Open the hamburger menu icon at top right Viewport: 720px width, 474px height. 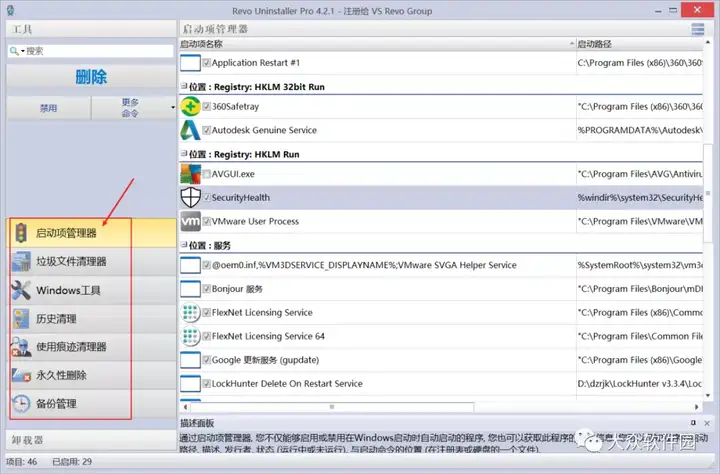tap(698, 29)
